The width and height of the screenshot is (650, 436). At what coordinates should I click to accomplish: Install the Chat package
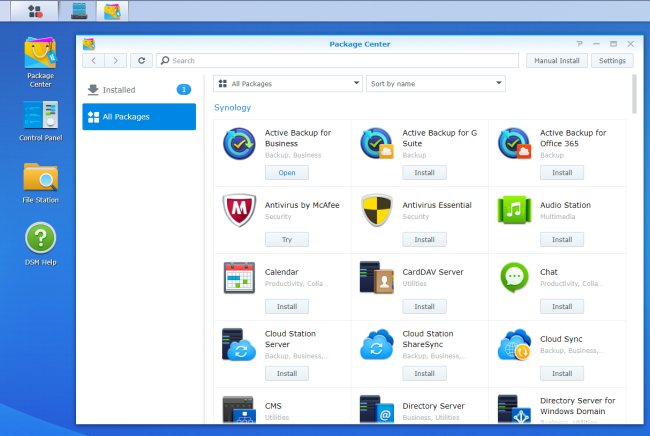coord(562,306)
